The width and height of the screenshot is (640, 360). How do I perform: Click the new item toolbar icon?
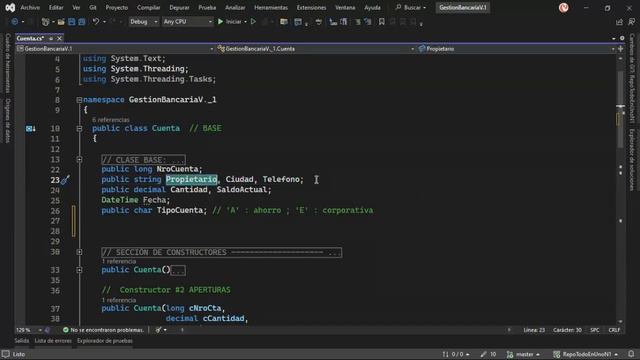click(45, 22)
